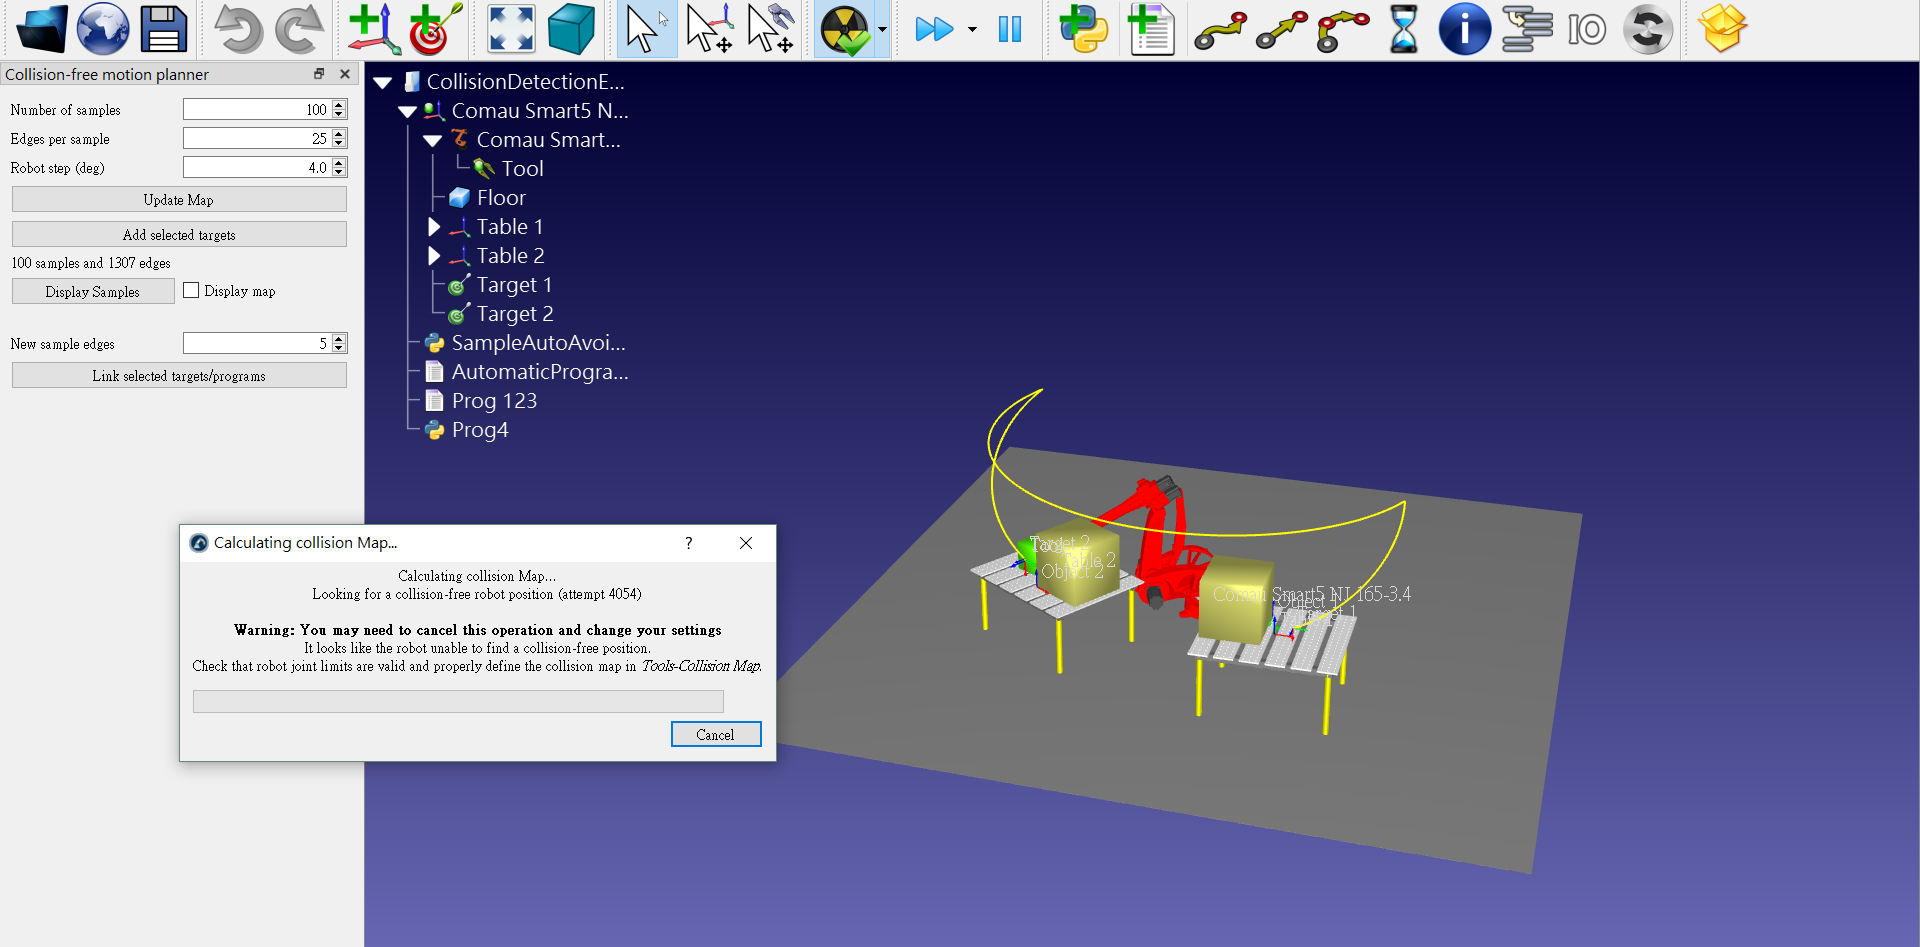Increase Robot step with up arrow

[x=339, y=162]
